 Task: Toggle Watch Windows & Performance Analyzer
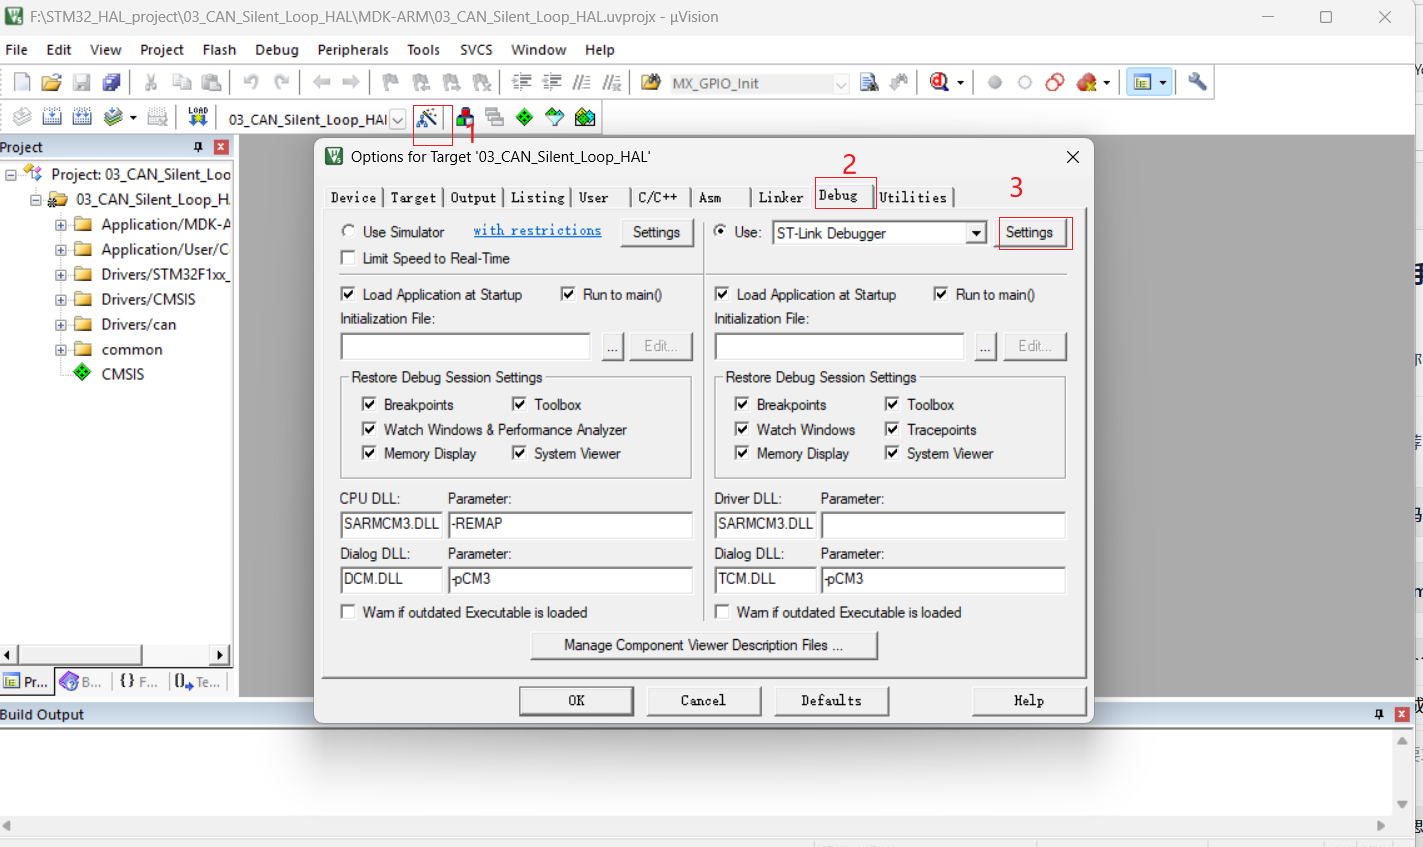tap(369, 429)
